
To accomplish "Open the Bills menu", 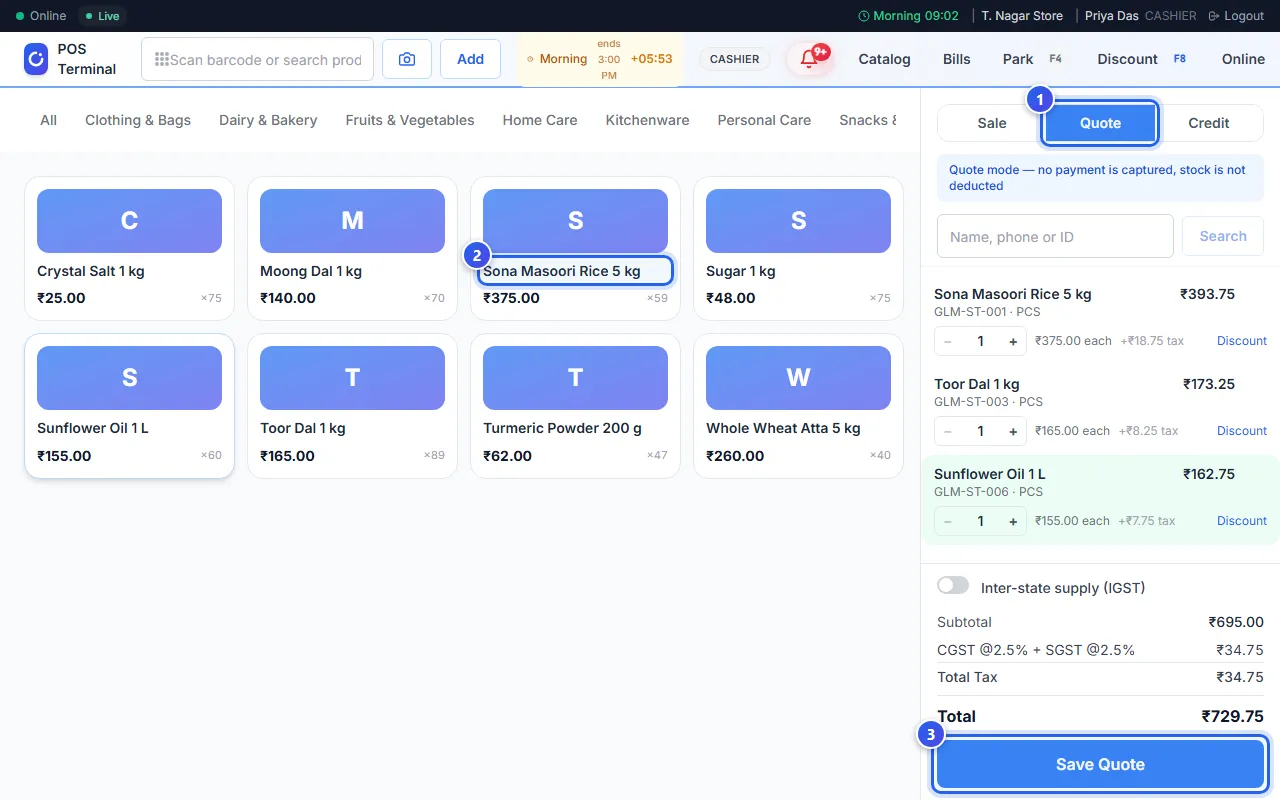I will pos(957,59).
